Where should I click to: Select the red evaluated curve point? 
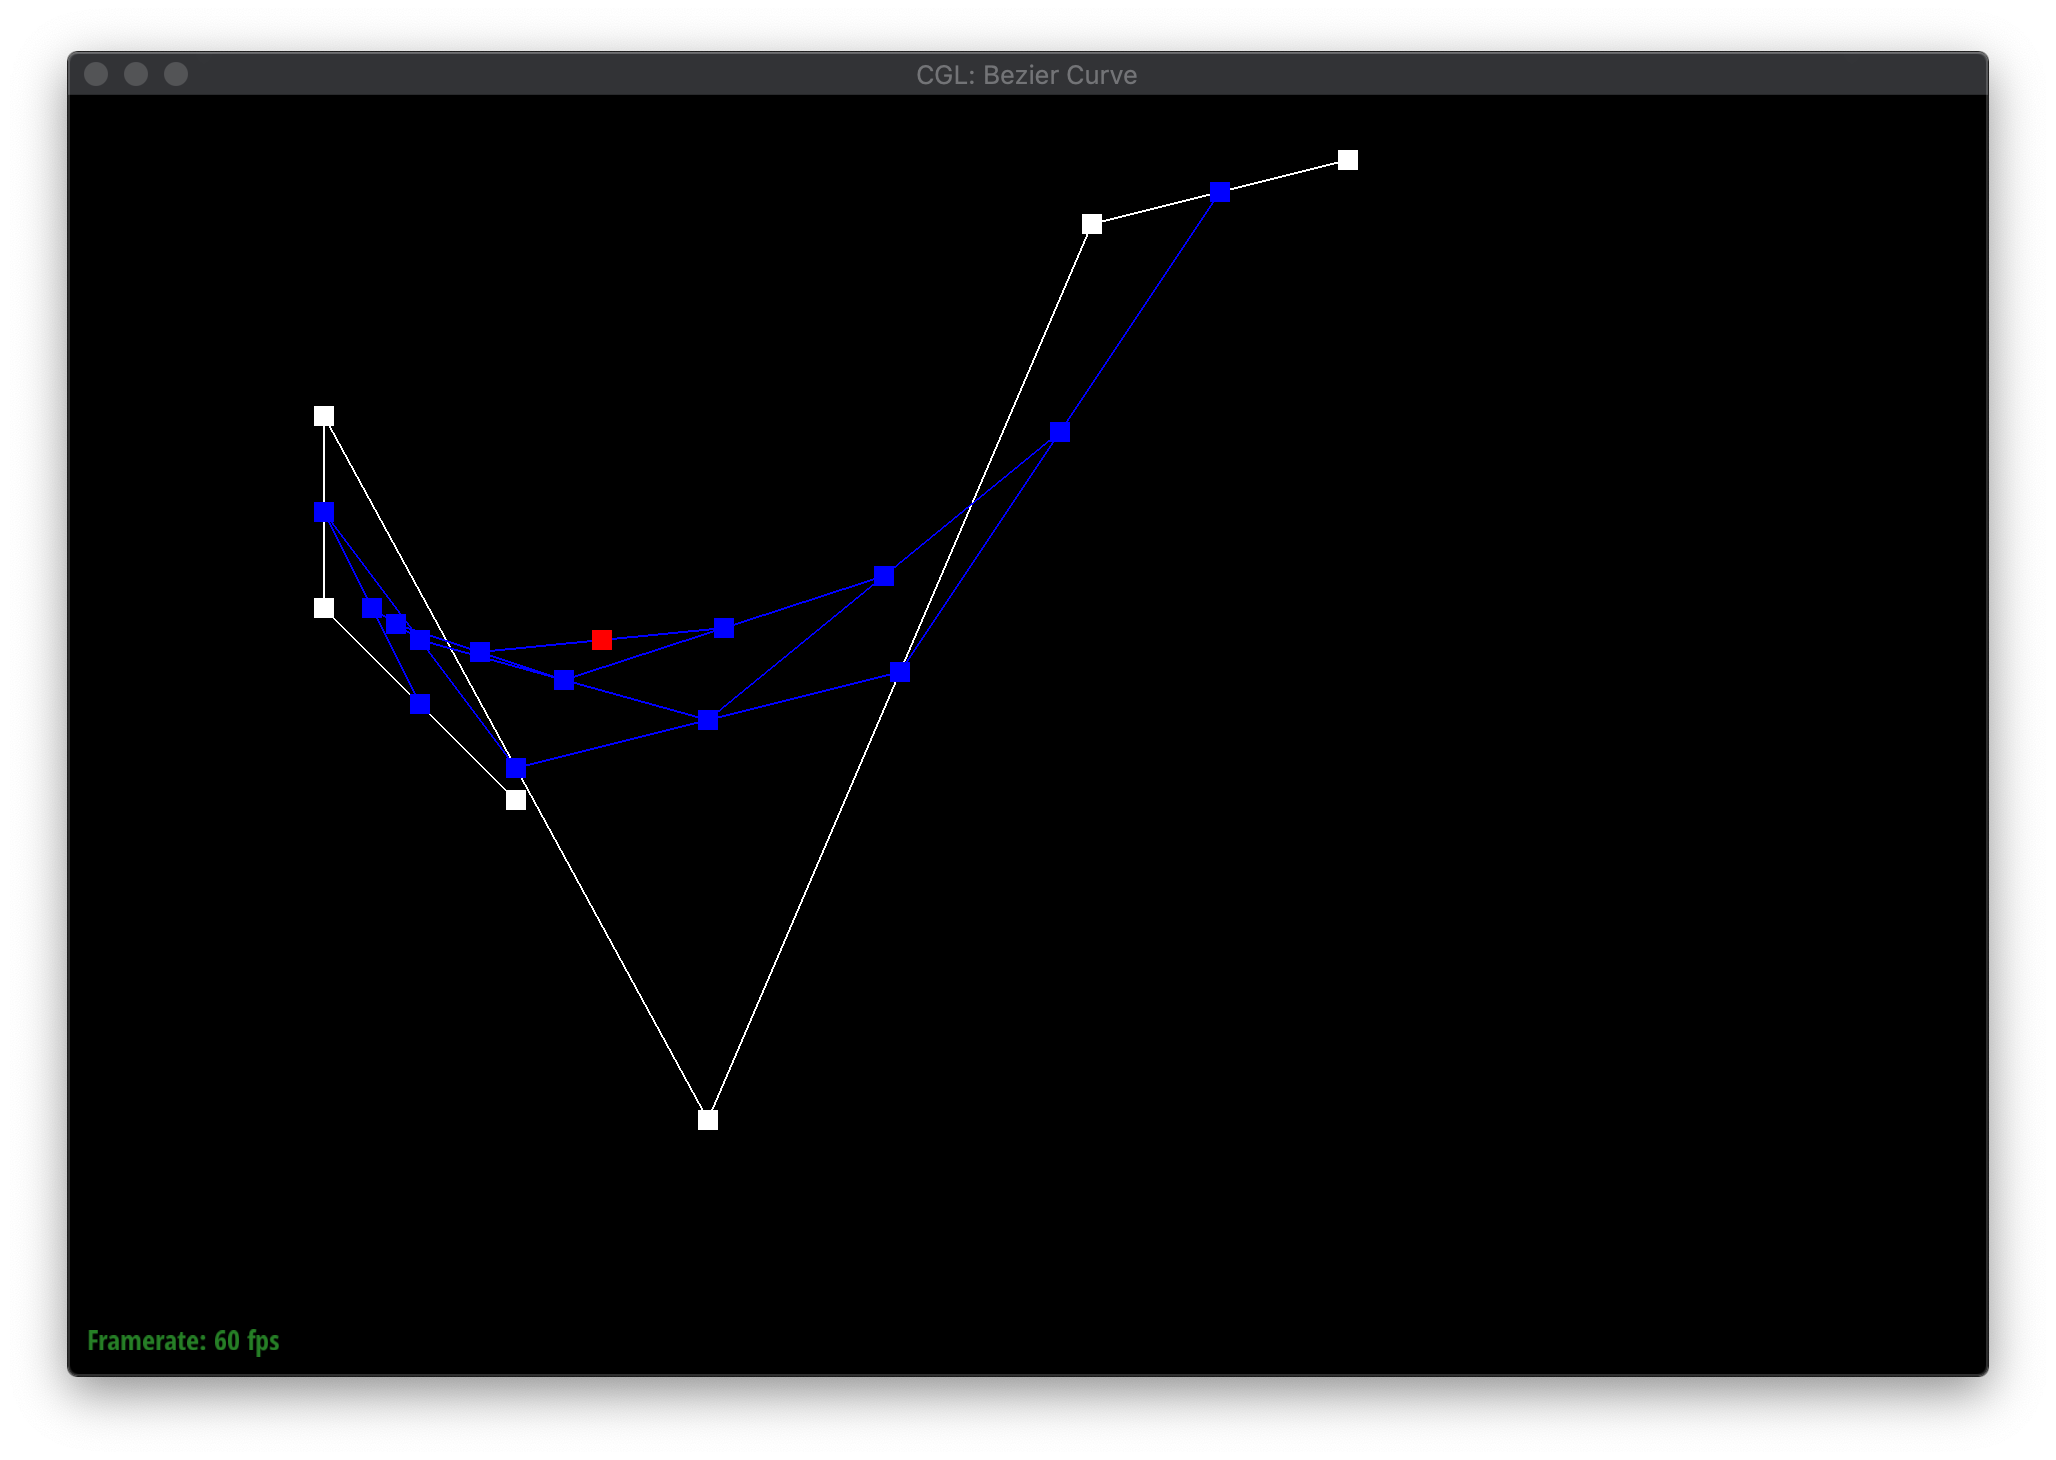coord(602,640)
